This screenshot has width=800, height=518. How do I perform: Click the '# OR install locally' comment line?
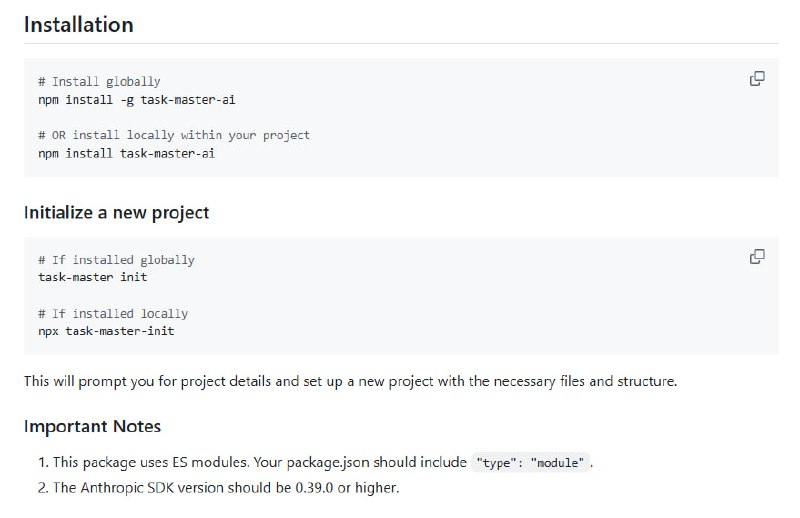pos(174,135)
